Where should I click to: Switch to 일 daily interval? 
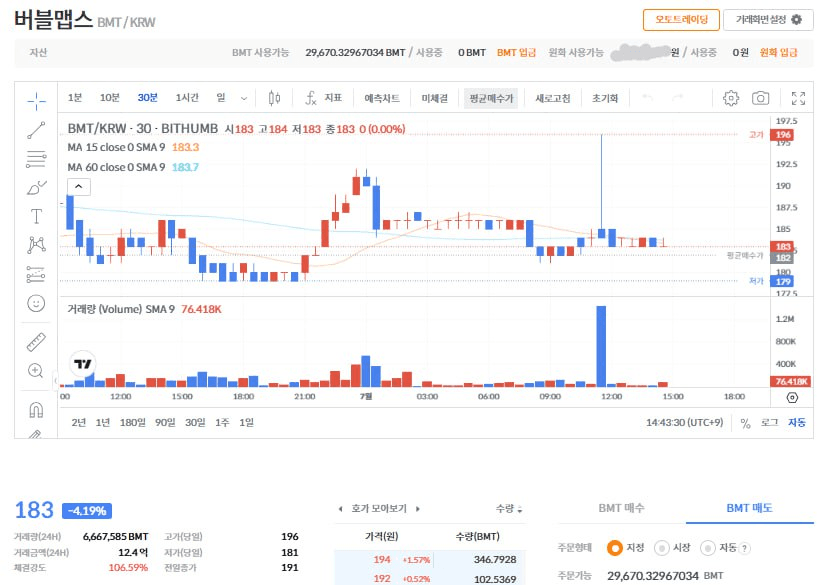(220, 98)
